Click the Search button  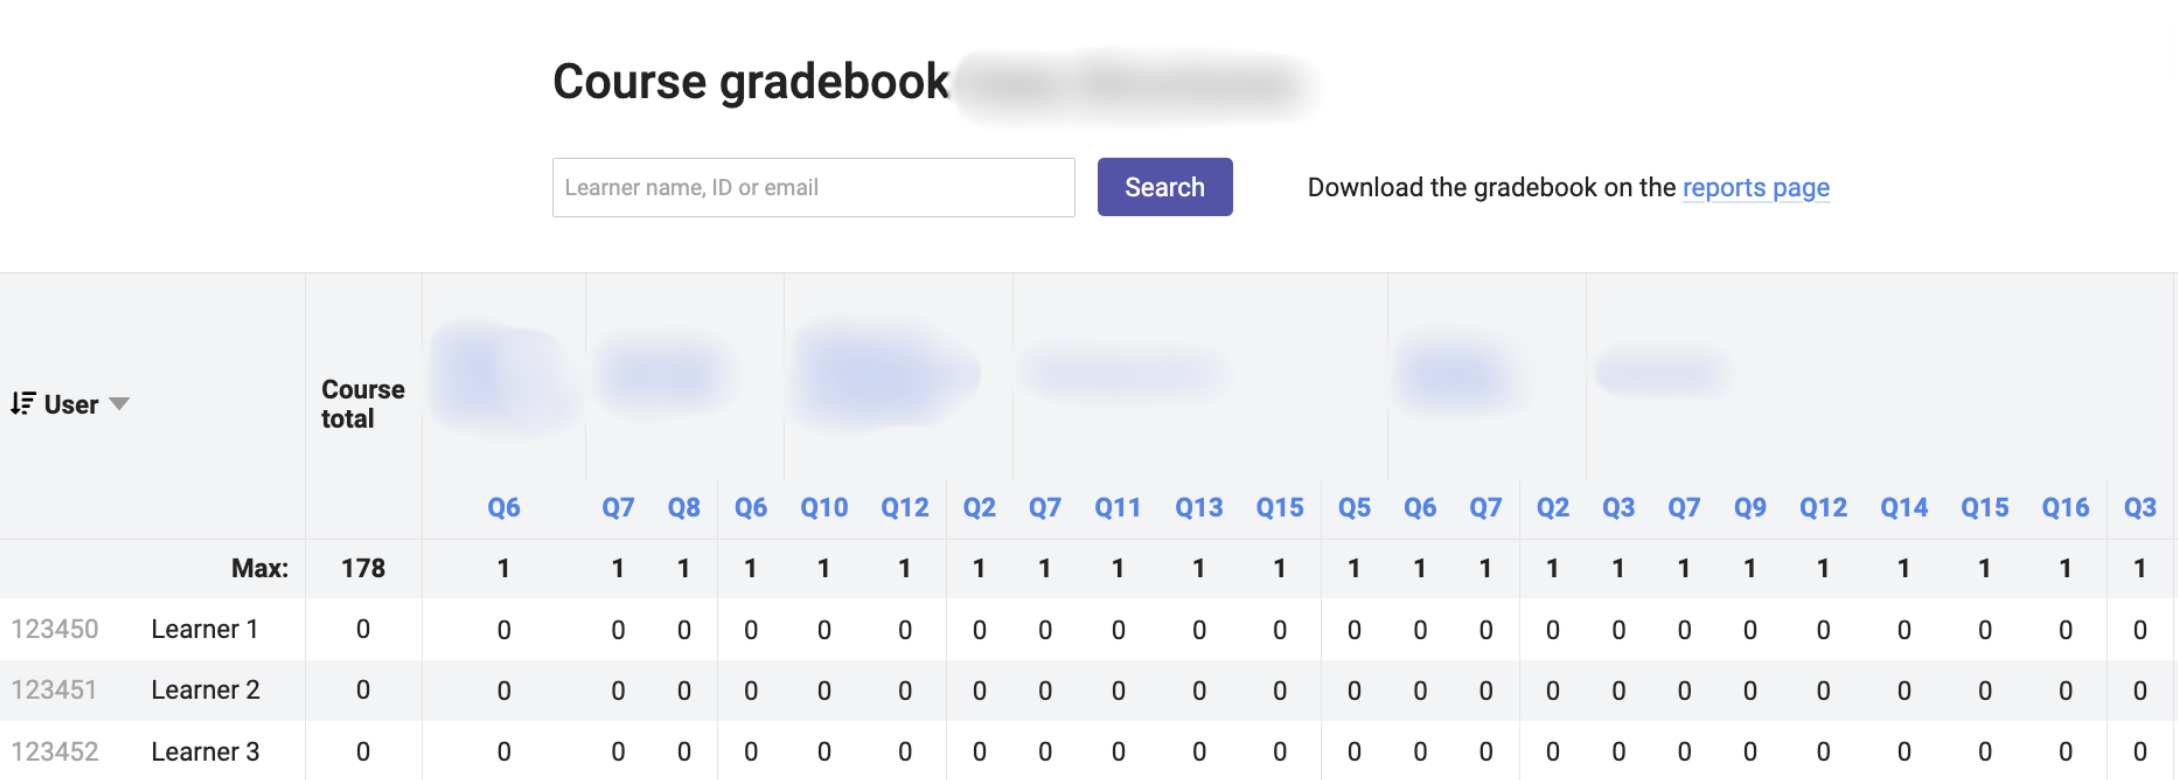(x=1164, y=187)
